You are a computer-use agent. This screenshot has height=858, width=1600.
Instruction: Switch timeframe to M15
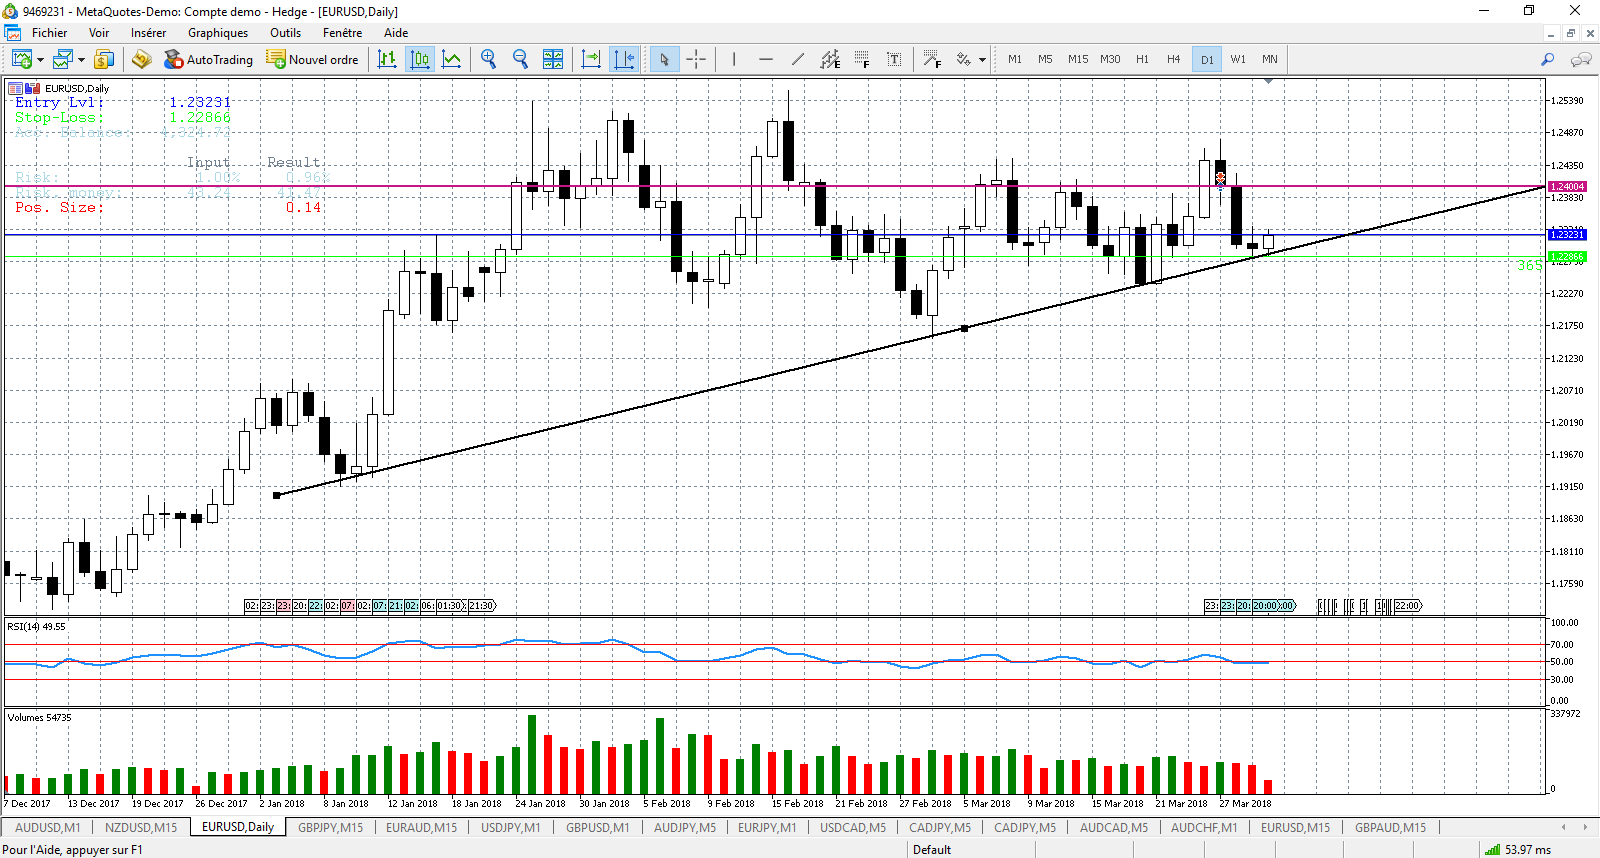1078,59
